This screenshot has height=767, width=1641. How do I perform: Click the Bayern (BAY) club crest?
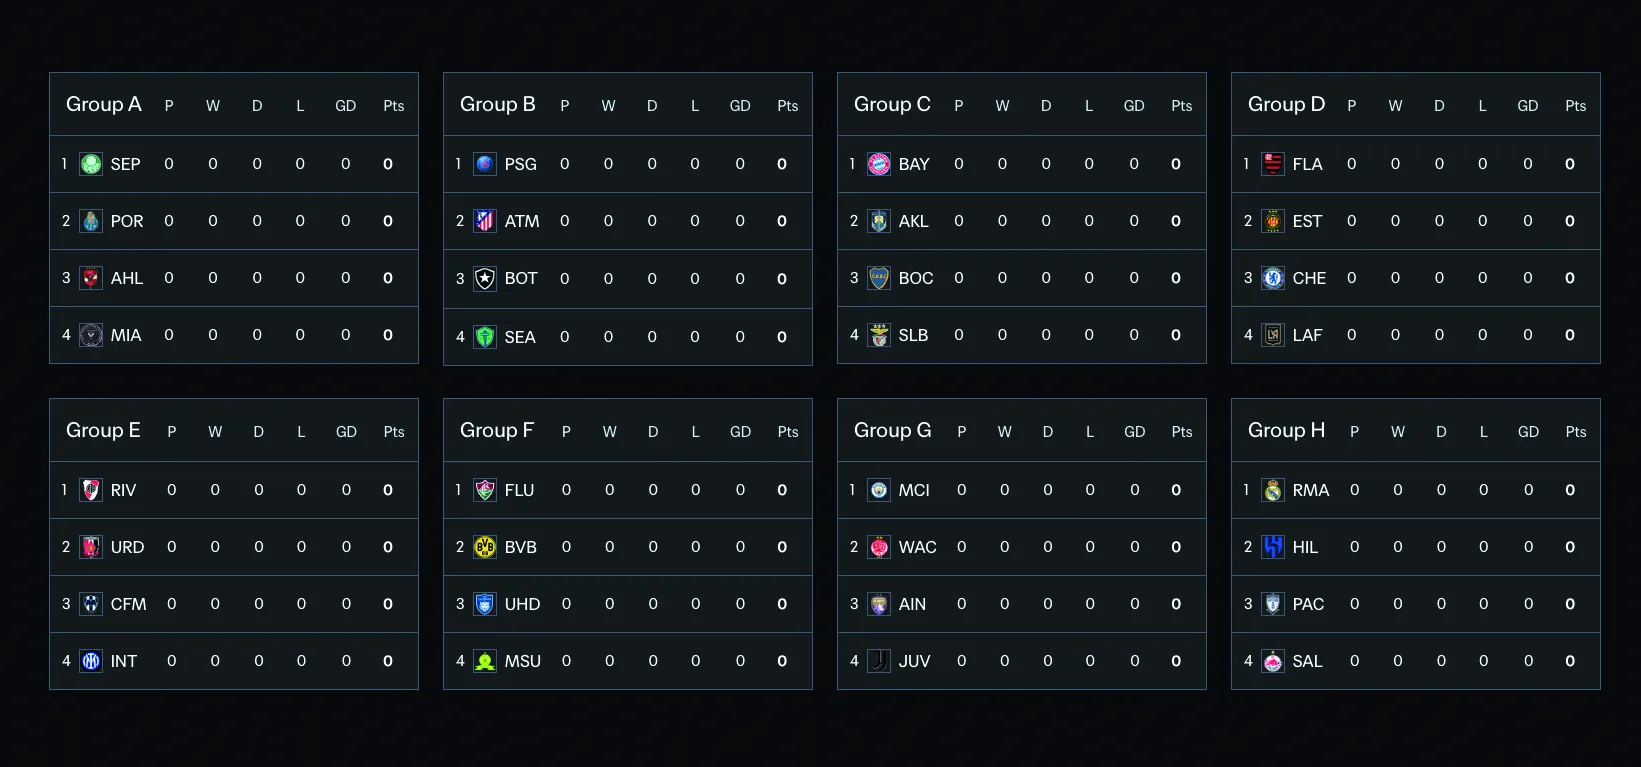coord(879,164)
